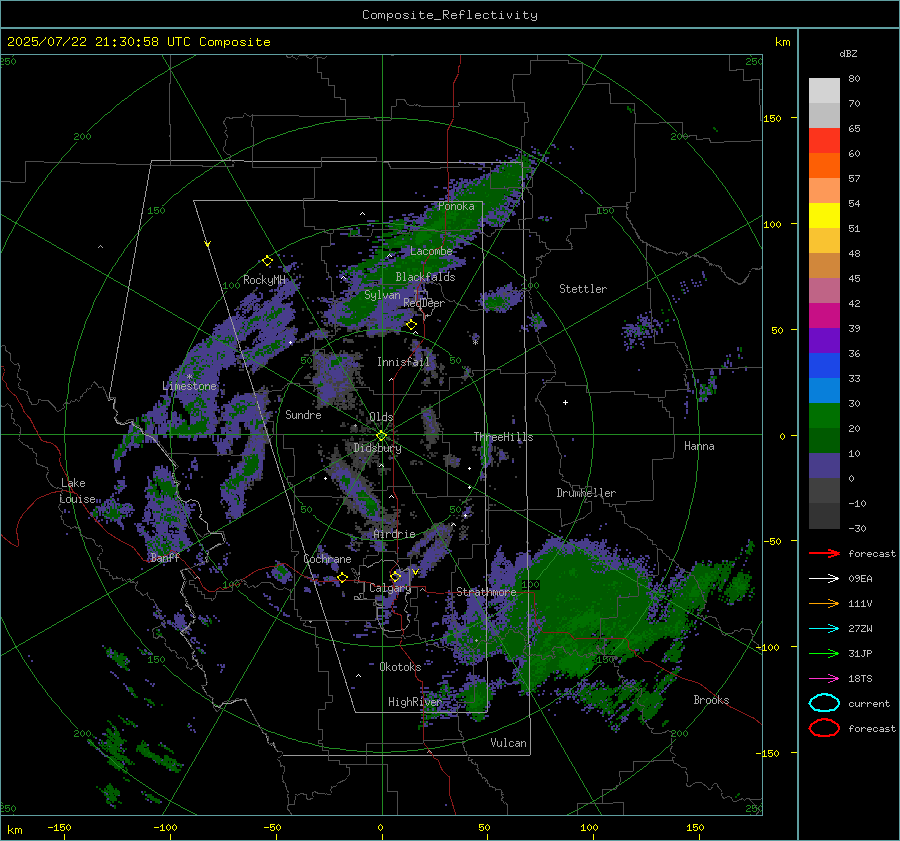Click the yellow diamond marker above Calgary
The image size is (900, 841).
(395, 576)
